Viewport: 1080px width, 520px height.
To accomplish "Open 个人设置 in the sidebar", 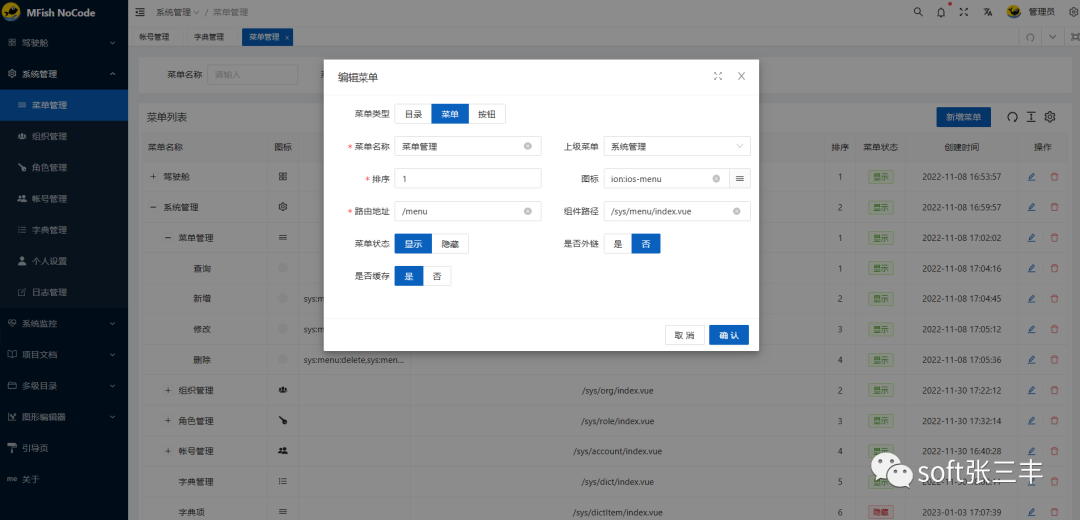I will (64, 261).
